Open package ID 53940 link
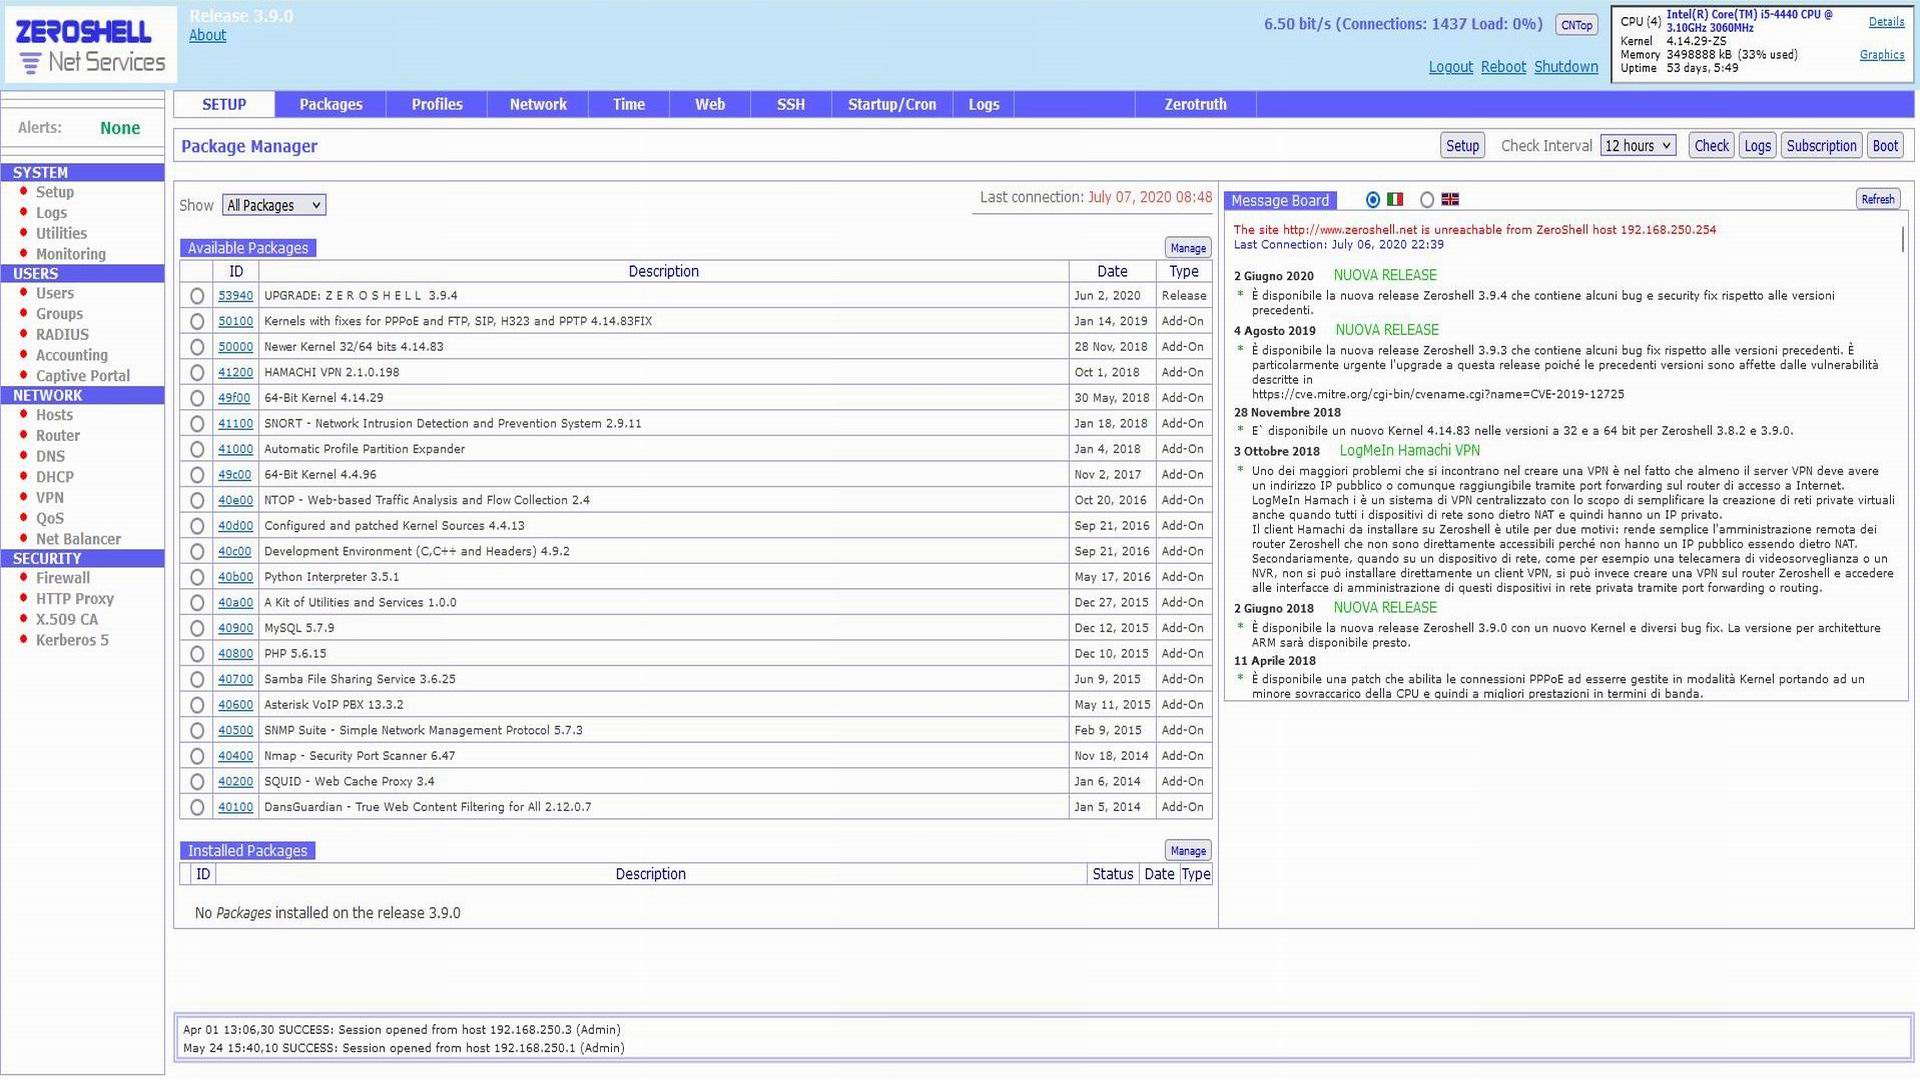 [x=235, y=296]
